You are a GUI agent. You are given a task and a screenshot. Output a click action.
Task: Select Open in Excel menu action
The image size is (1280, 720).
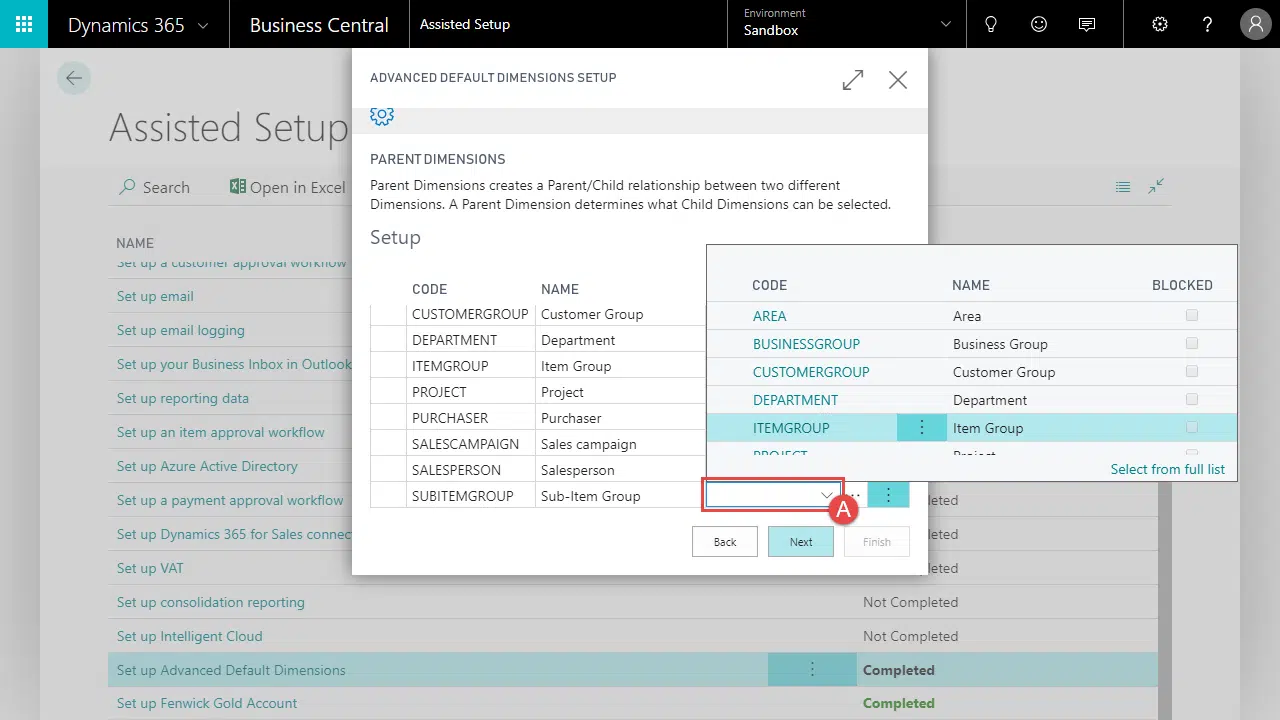[x=288, y=187]
